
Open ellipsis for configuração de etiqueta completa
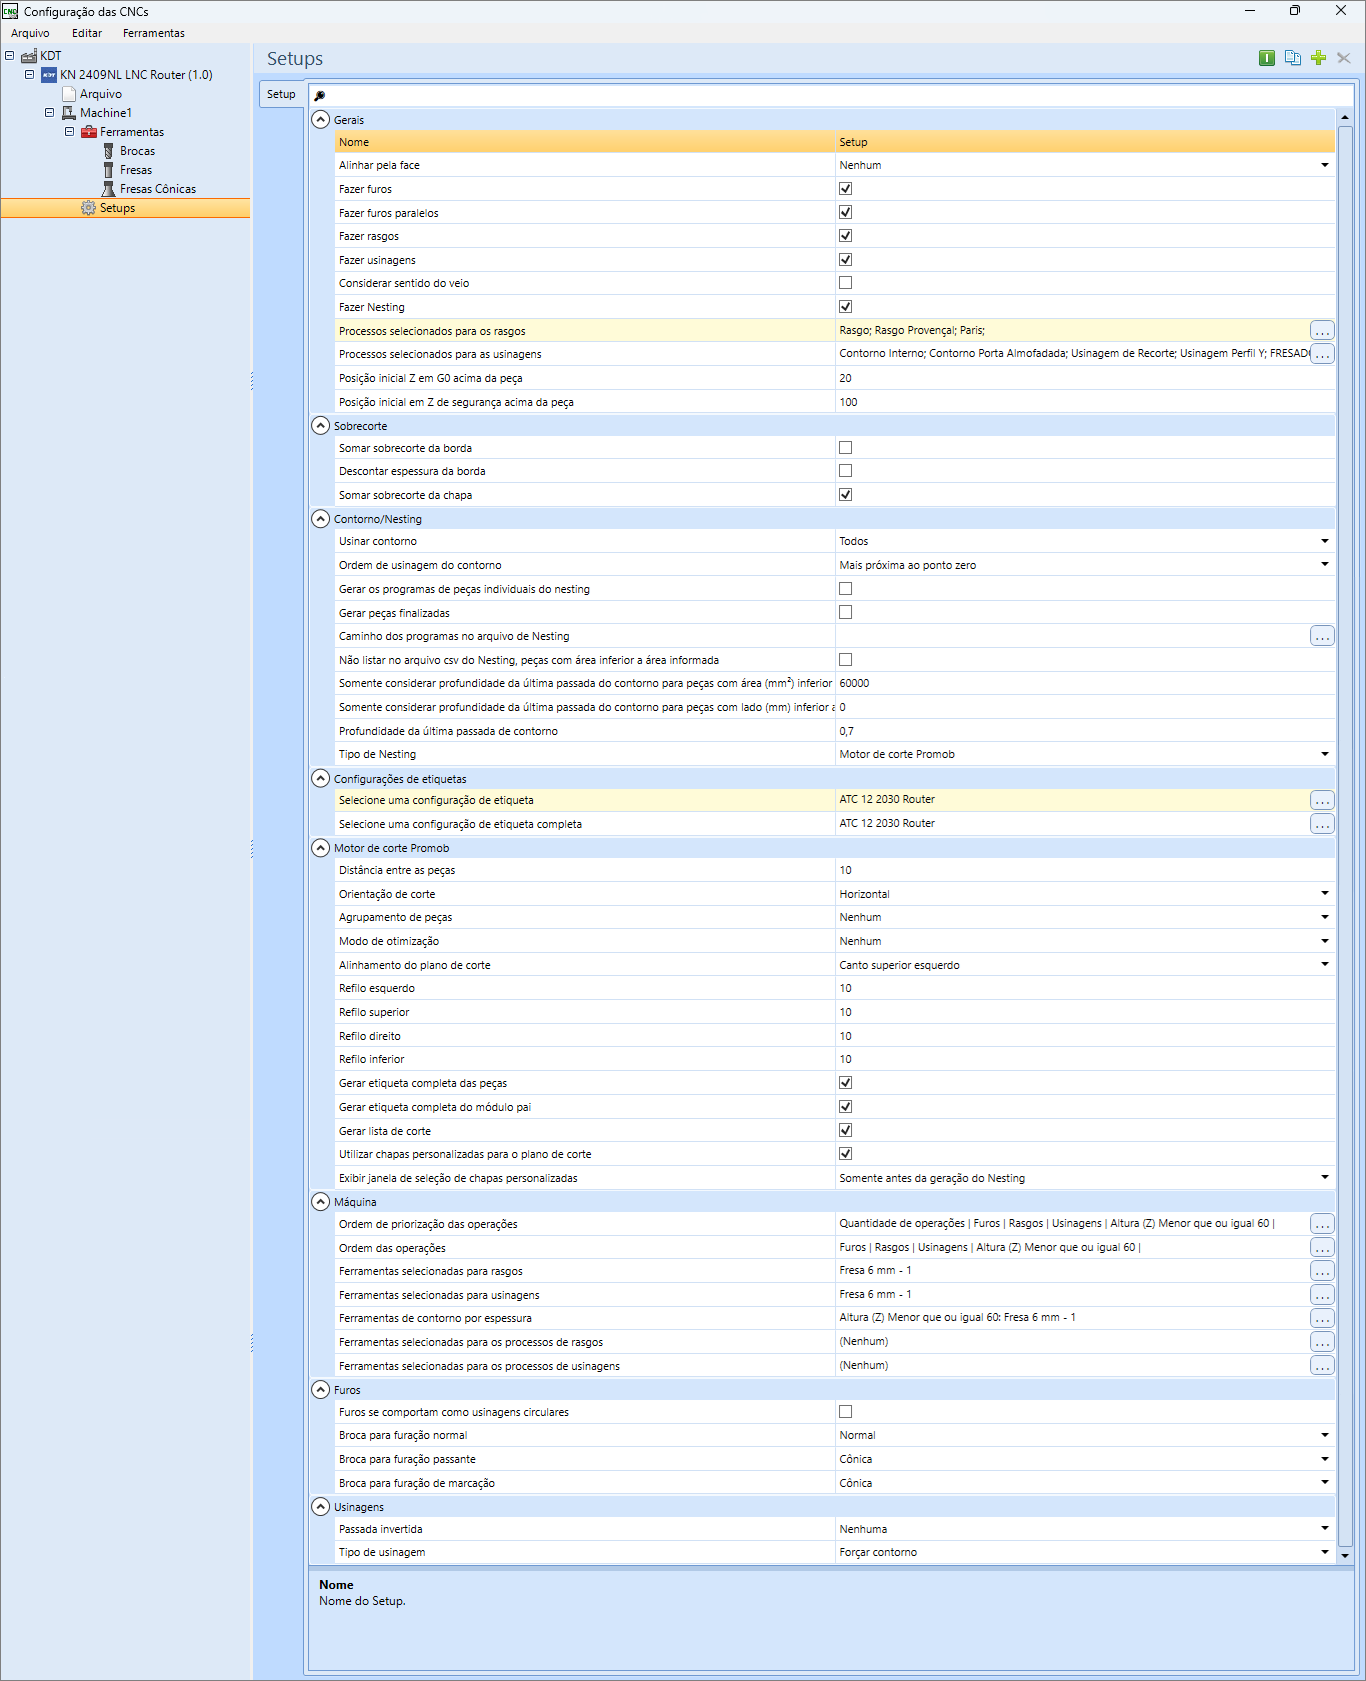1322,824
